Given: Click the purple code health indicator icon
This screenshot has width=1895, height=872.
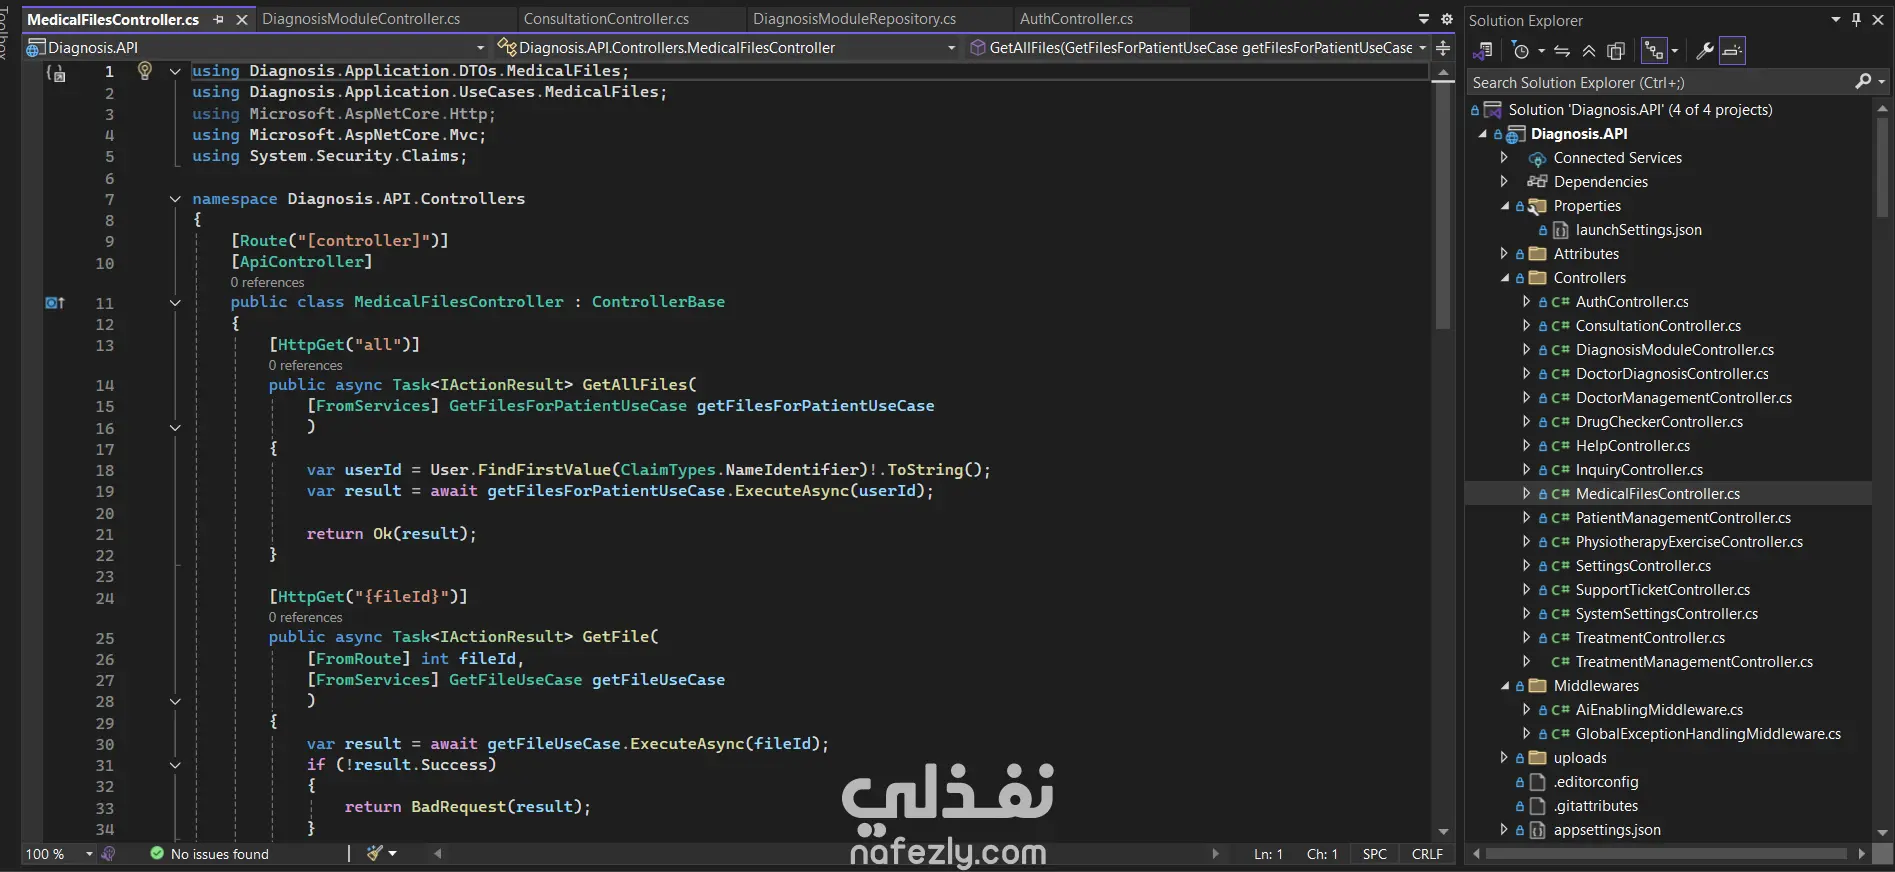Looking at the screenshot, I should (108, 854).
